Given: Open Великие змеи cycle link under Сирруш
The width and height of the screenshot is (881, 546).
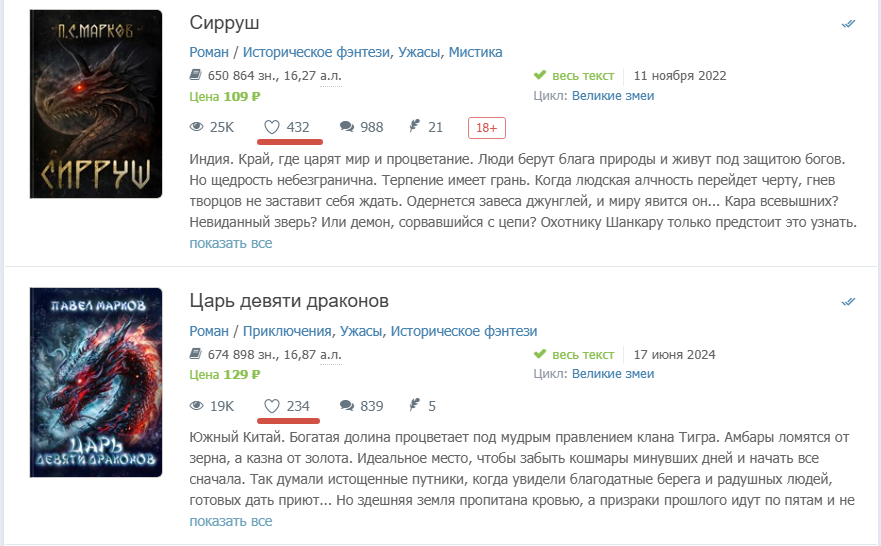Looking at the screenshot, I should click(x=612, y=96).
